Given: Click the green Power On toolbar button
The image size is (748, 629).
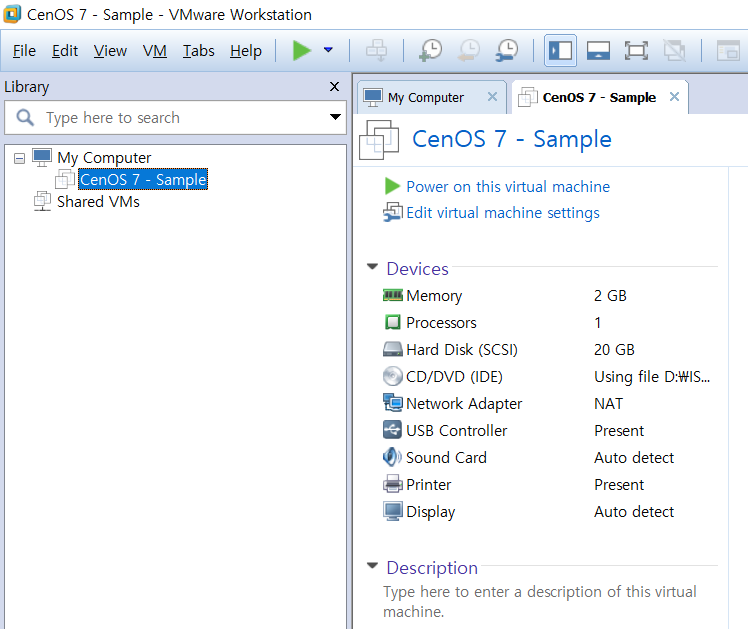Looking at the screenshot, I should (x=301, y=50).
